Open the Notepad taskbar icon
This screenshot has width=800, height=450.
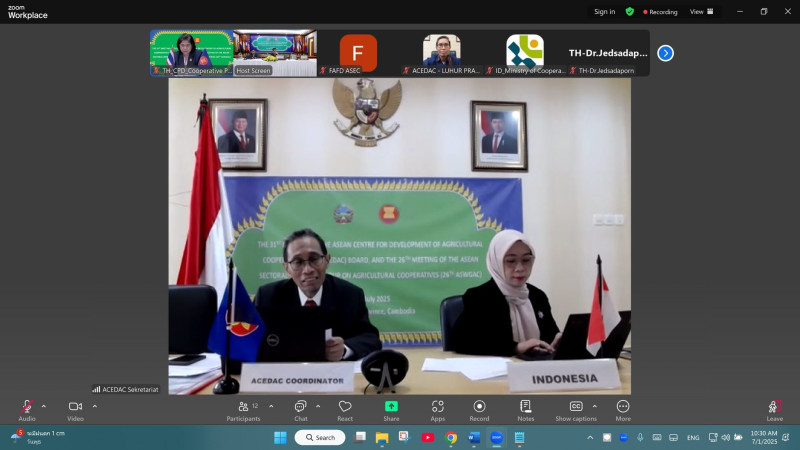pos(519,437)
